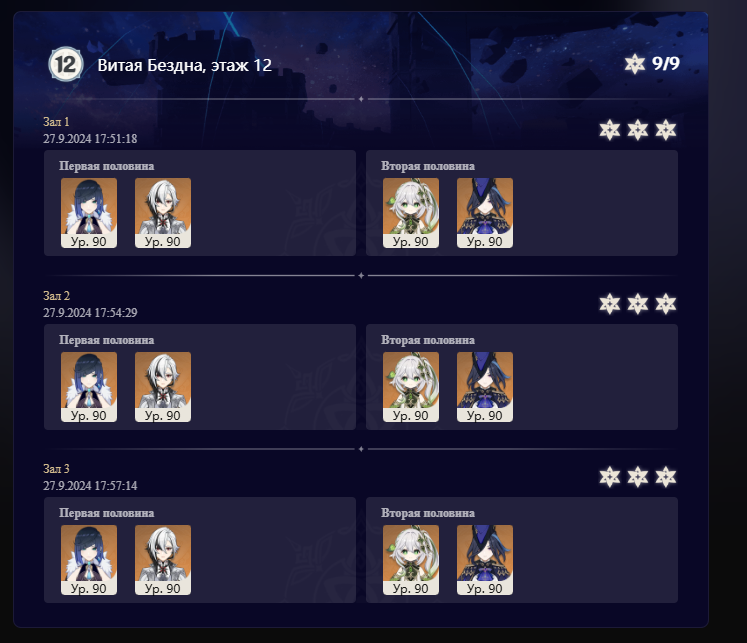Click third star of Зал 1 rating
The width and height of the screenshot is (747, 643).
(x=666, y=130)
